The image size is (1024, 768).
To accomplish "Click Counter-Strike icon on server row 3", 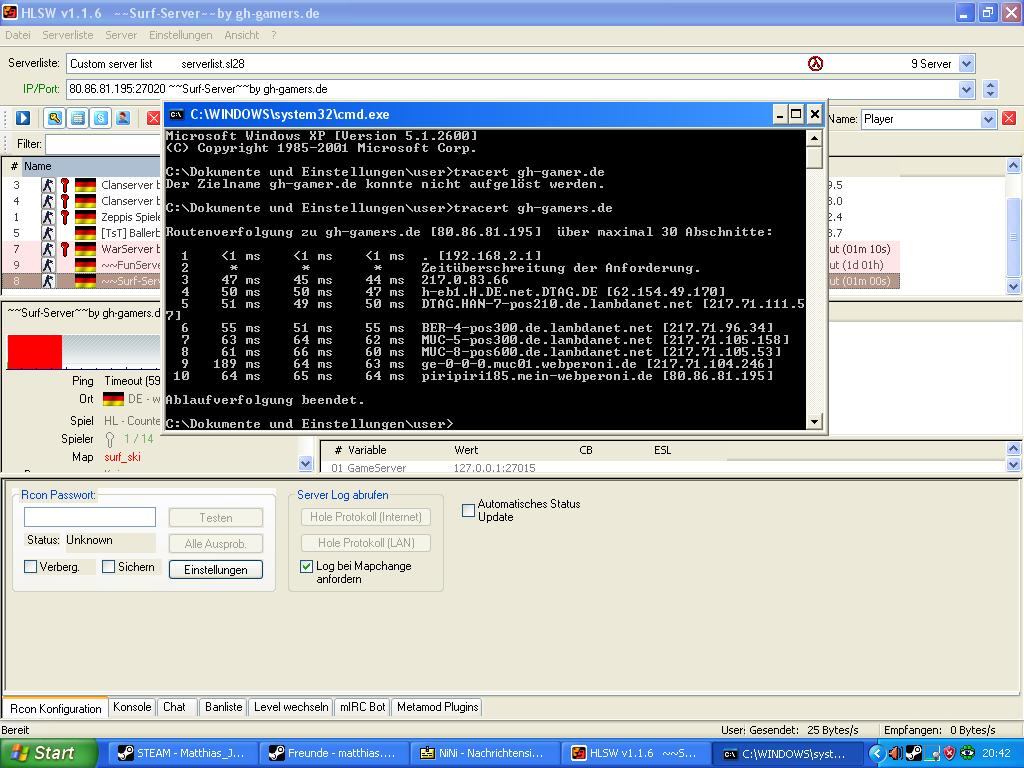I will (48, 185).
